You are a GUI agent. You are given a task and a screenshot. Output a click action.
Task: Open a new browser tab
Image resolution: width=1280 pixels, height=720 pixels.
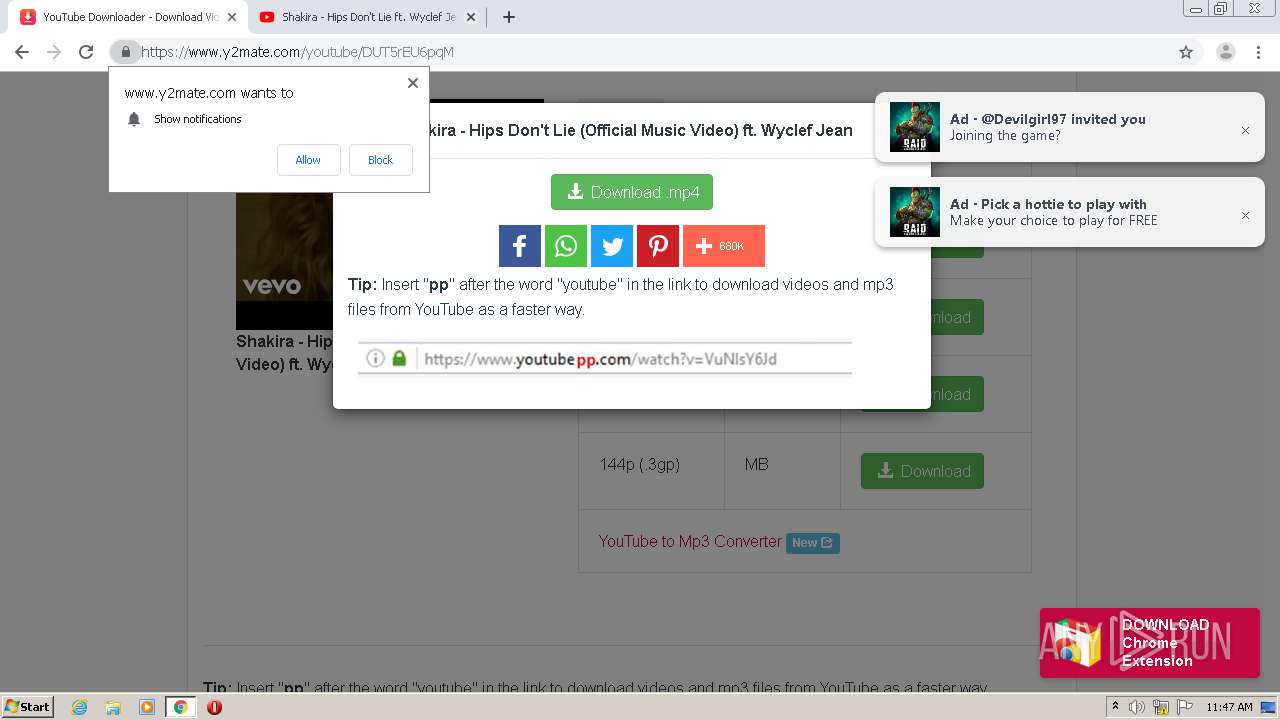509,17
